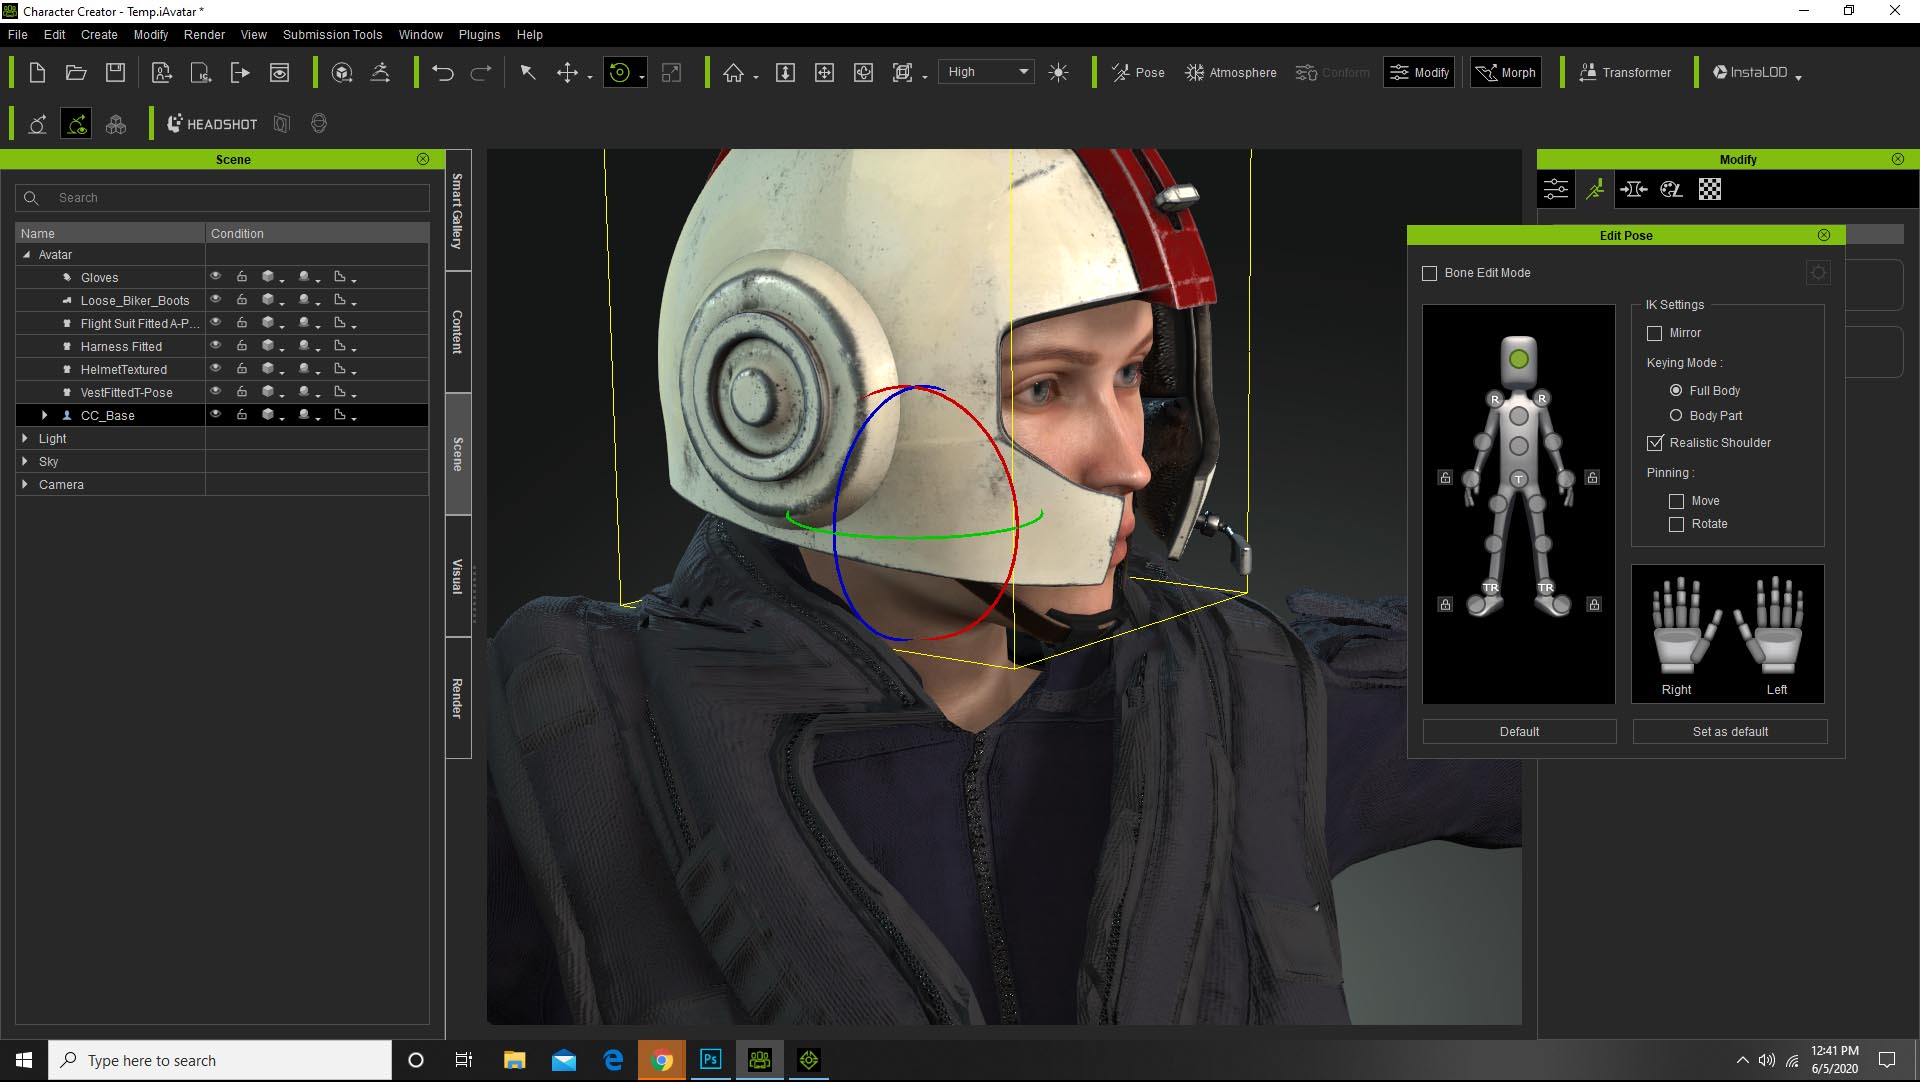Switch to the Content side tab
This screenshot has width=1920, height=1082.
(458, 332)
